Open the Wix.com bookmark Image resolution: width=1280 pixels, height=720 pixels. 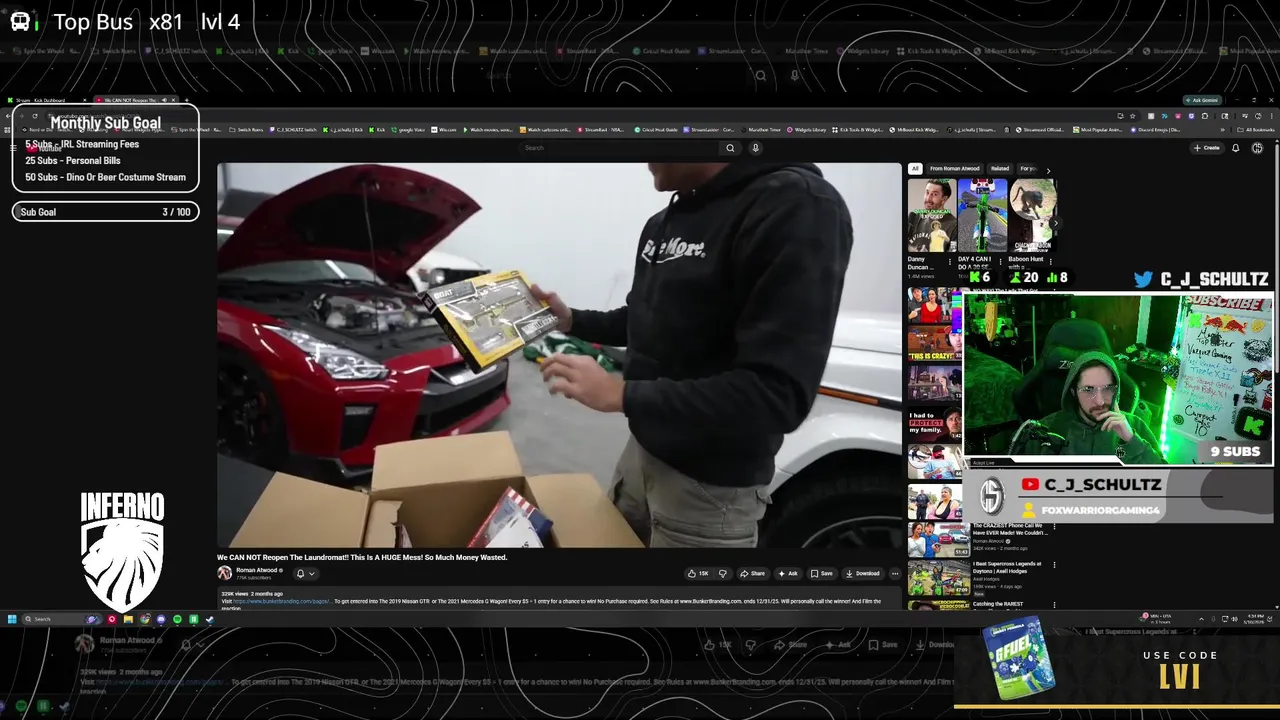444,129
